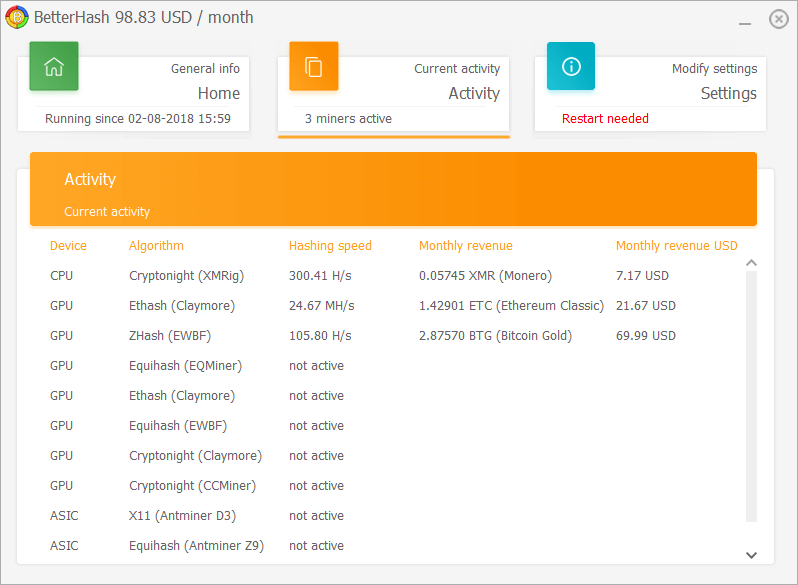Click the red Restart needed text

tap(605, 119)
